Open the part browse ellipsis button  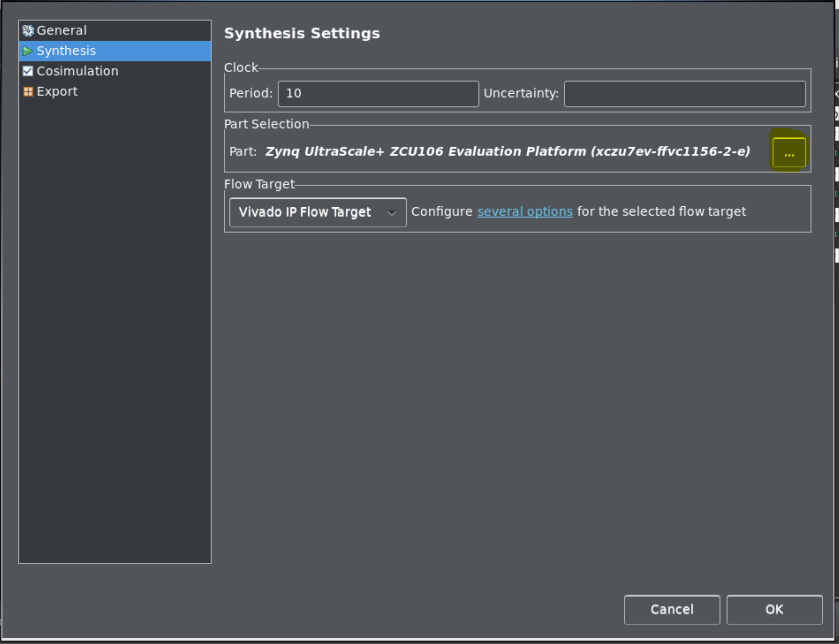(x=789, y=153)
